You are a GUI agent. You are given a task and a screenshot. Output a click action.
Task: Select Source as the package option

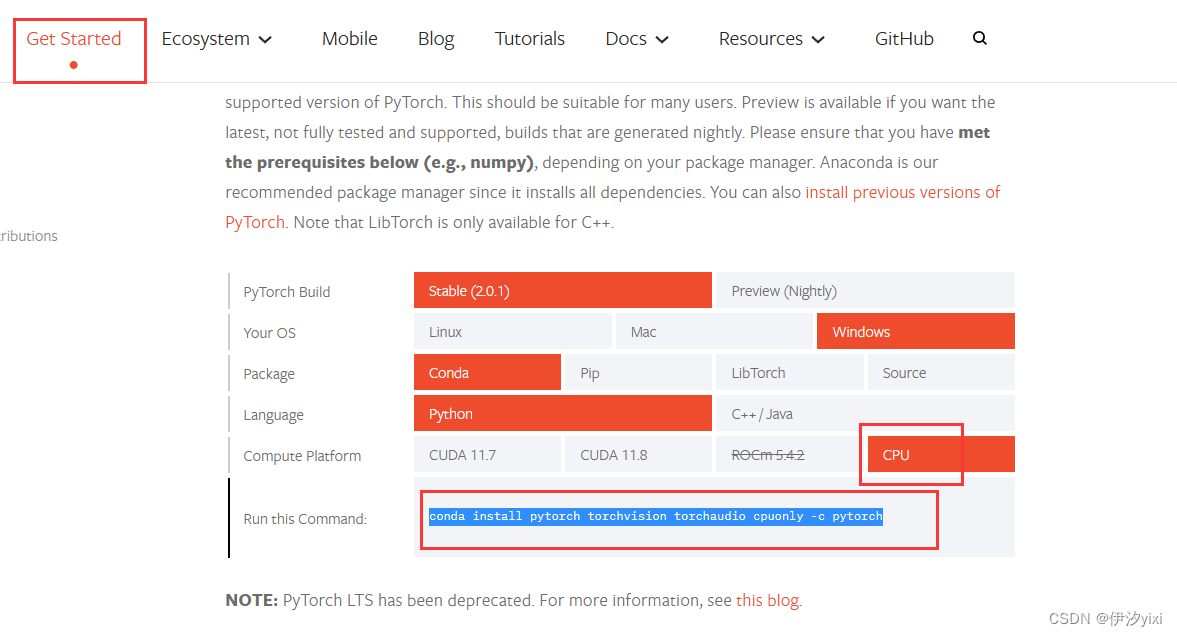(940, 372)
